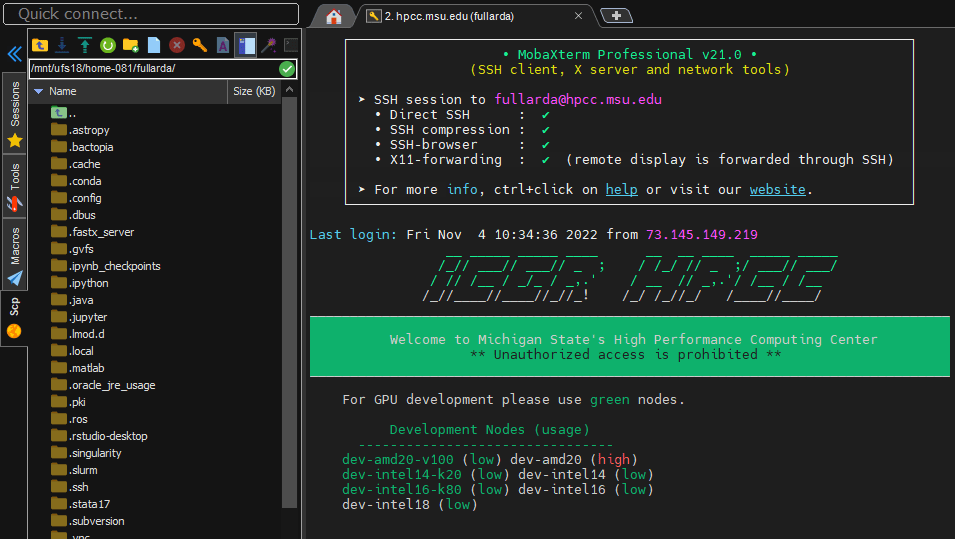Click the file browser vertical scrollbar track

click(x=290, y=305)
